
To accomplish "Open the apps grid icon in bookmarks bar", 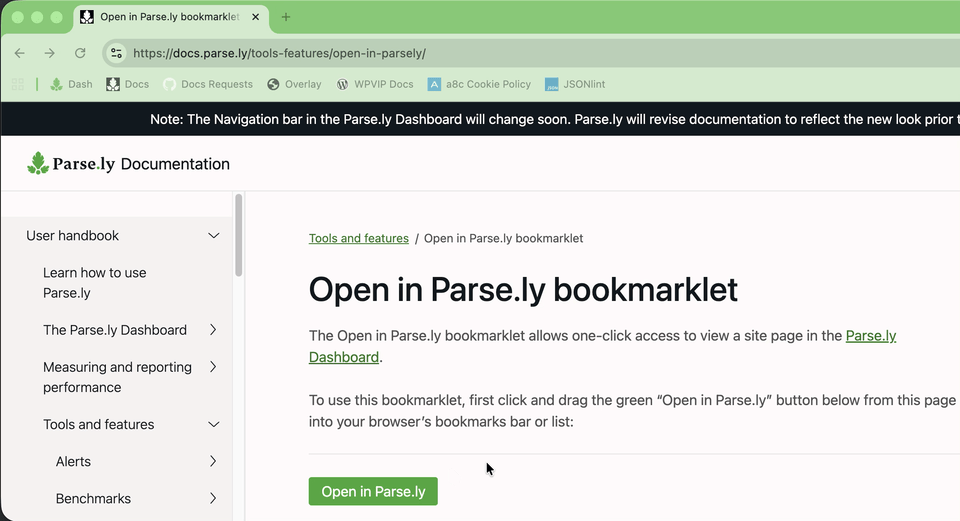I will pos(17,85).
